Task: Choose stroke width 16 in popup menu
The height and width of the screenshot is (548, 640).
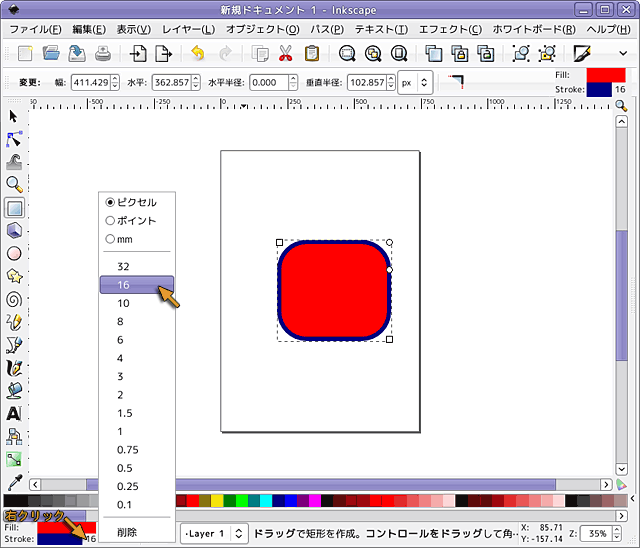Action: click(124, 285)
